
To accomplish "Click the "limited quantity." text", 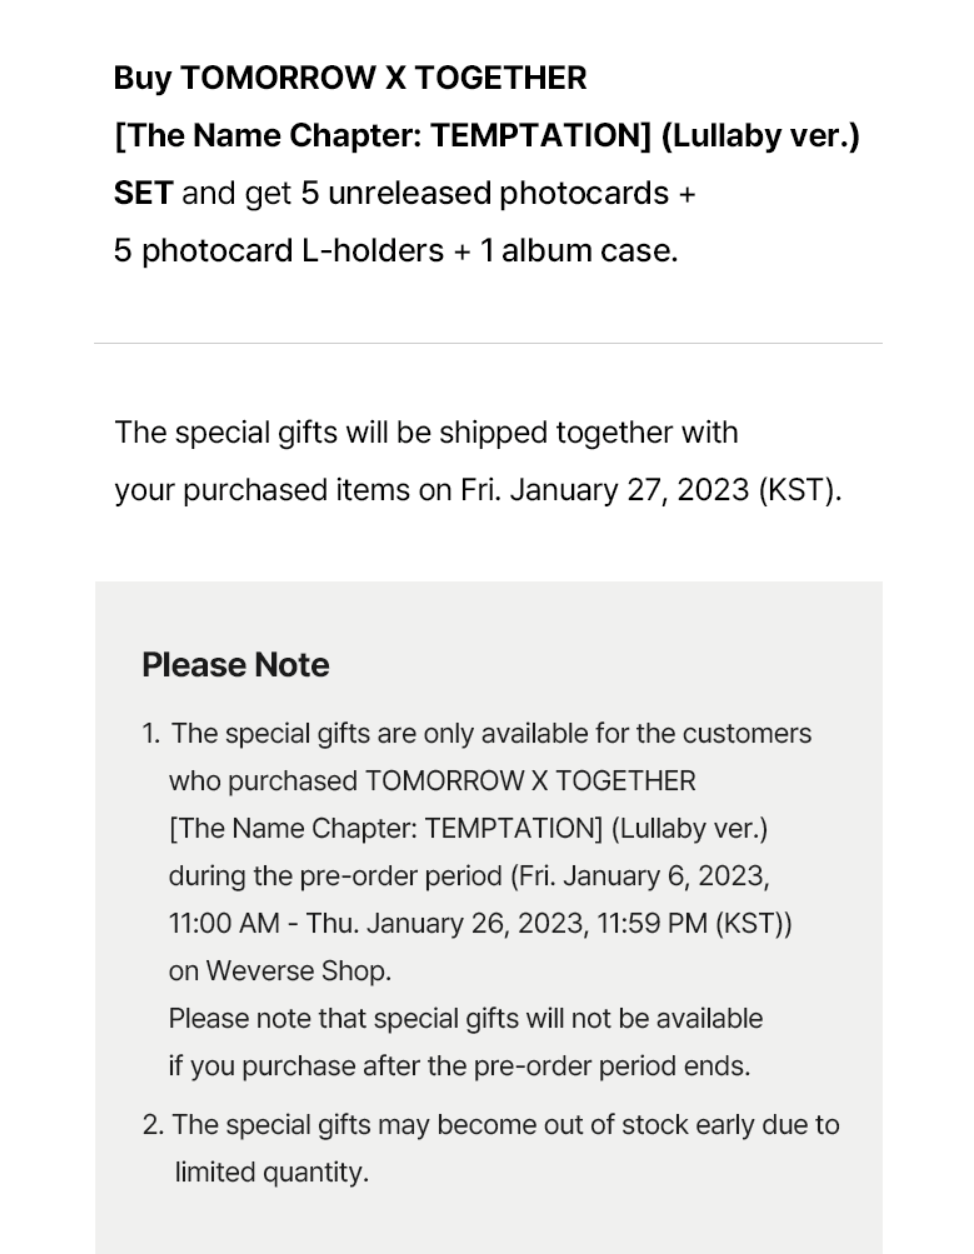I will coord(271,1172).
